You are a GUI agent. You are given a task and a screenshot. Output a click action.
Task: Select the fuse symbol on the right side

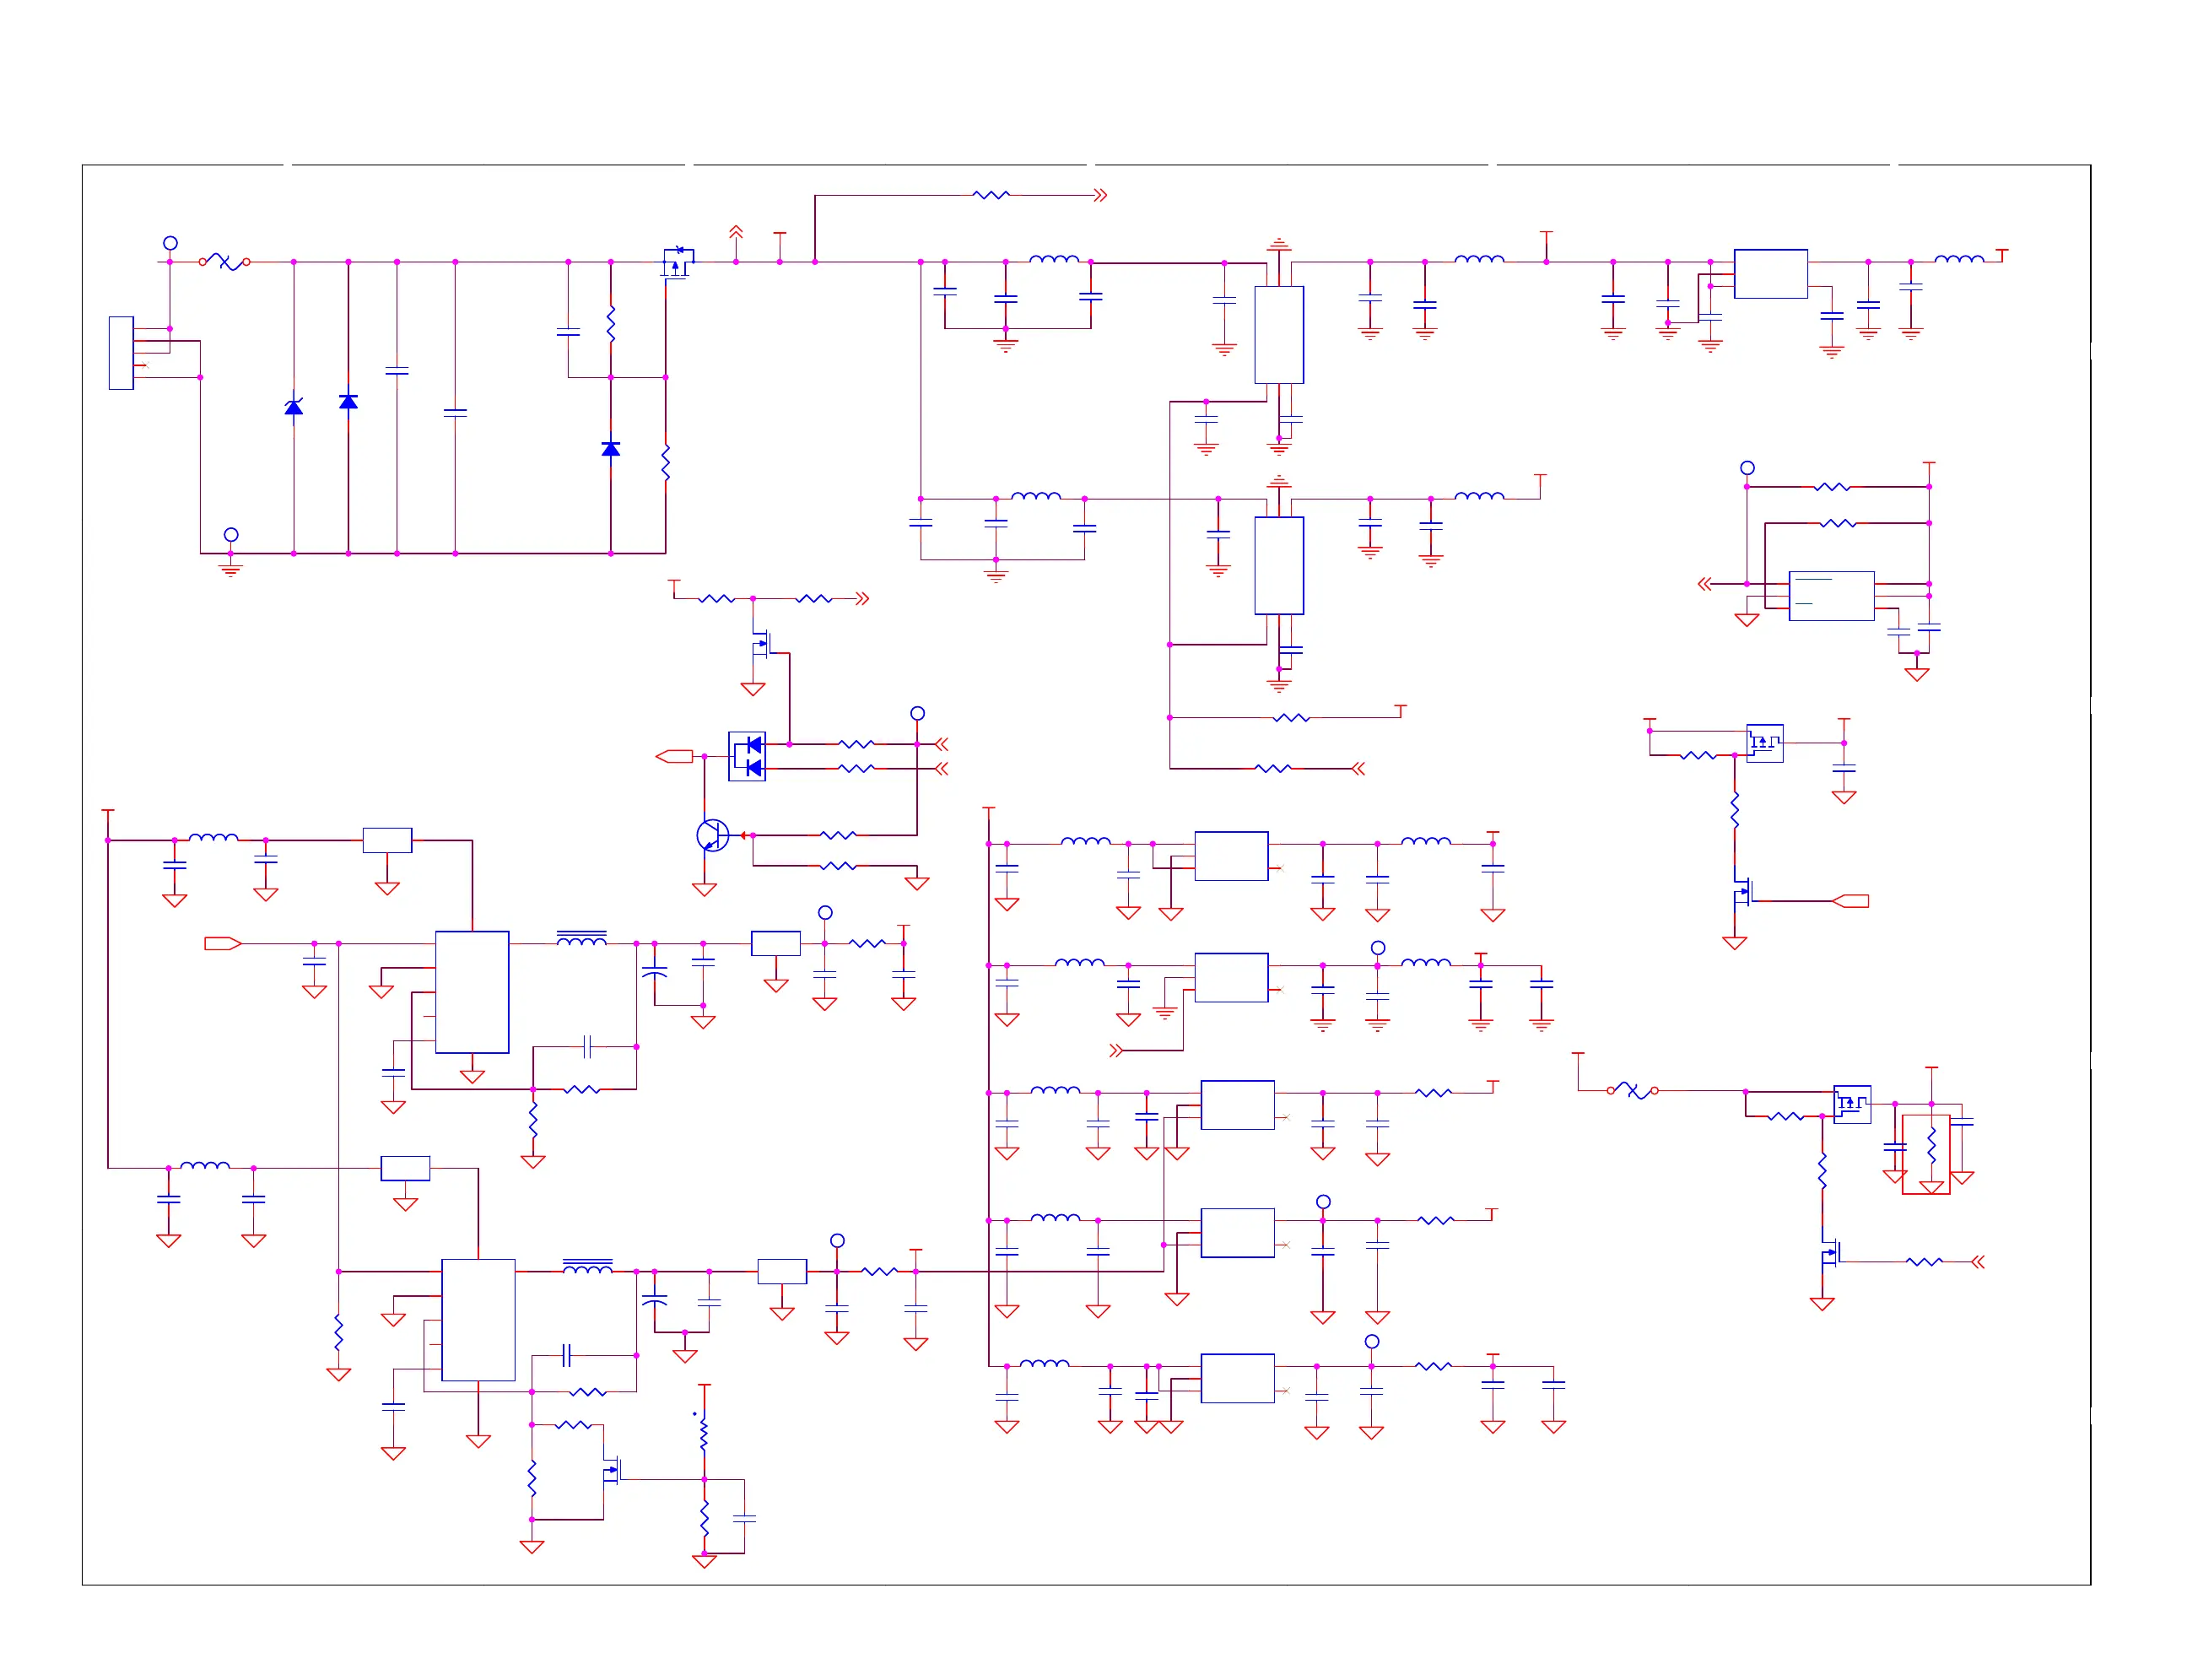[x=1632, y=1090]
